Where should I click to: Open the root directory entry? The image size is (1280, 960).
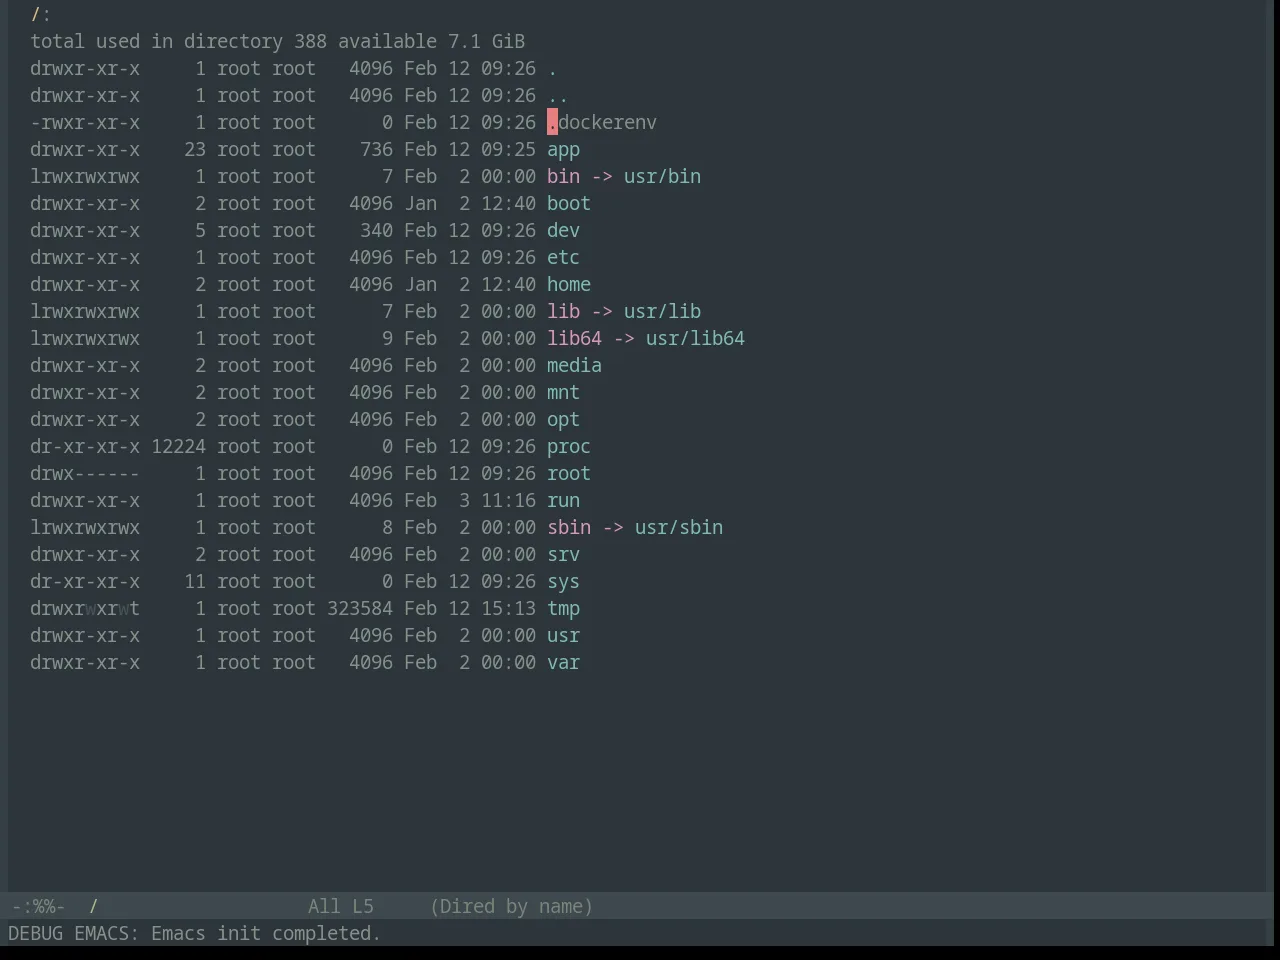569,474
